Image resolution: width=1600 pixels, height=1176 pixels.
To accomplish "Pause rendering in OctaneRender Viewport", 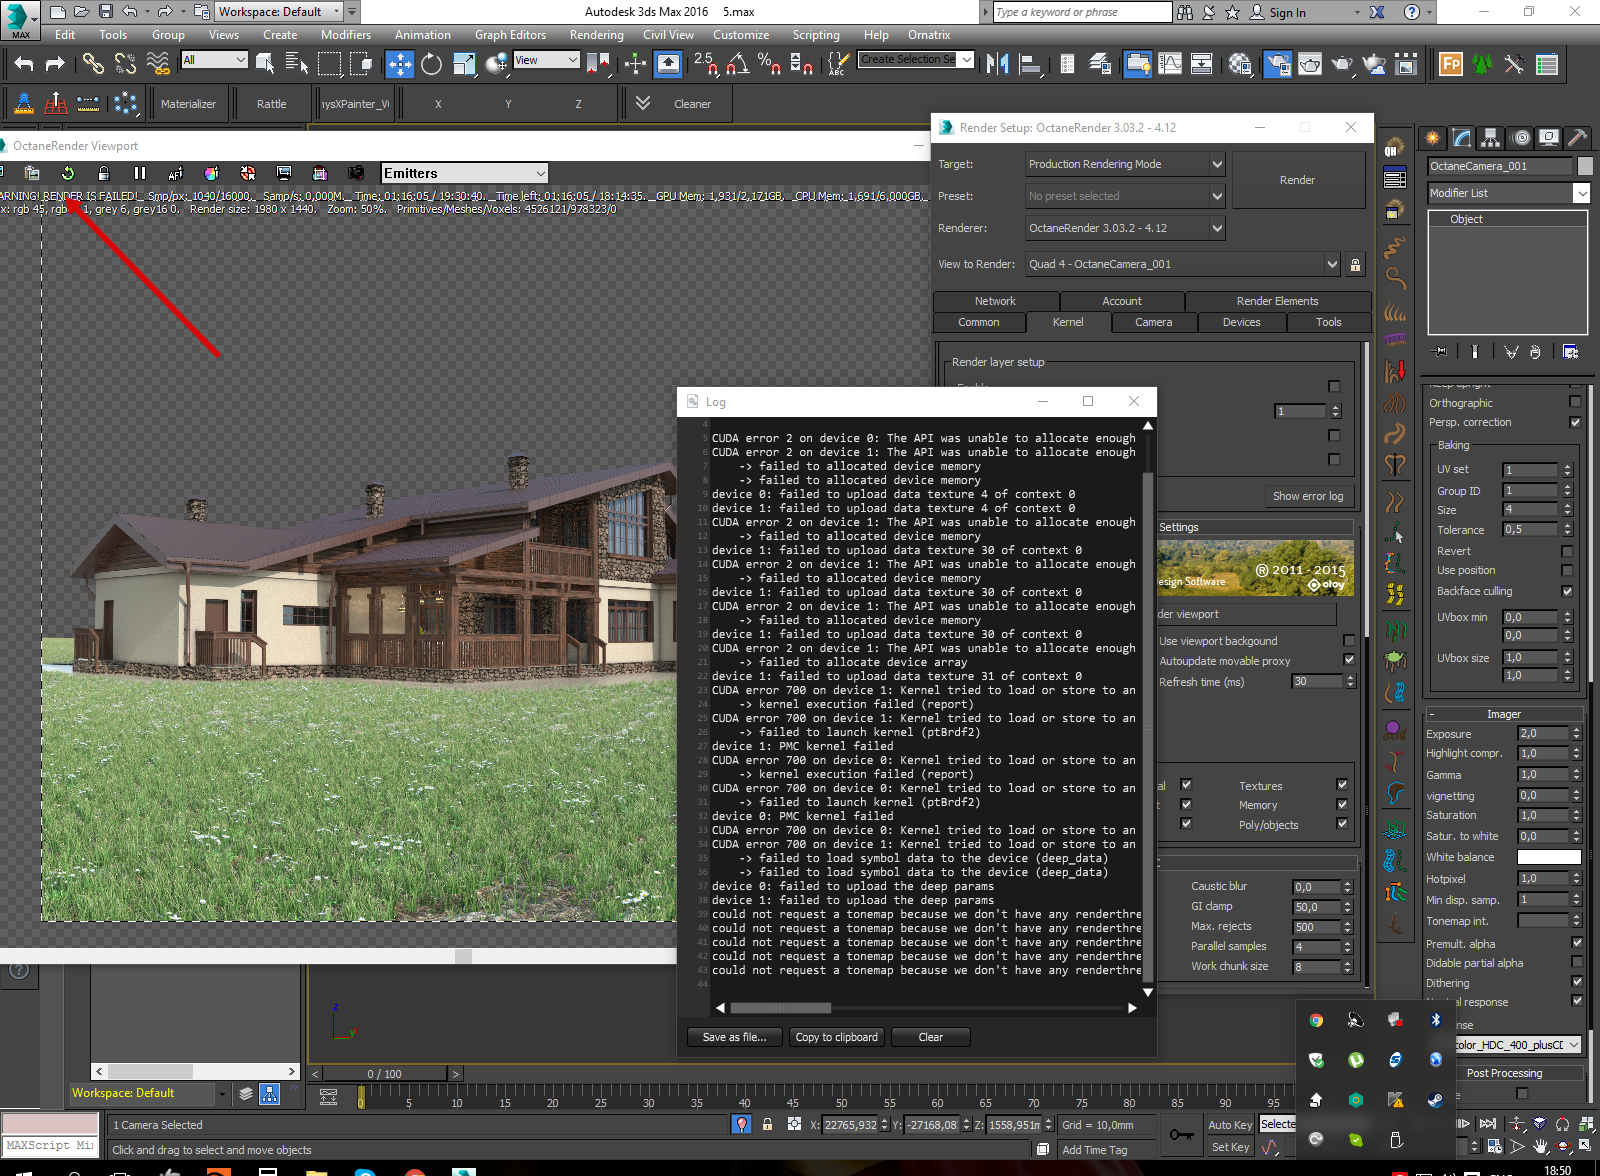I will coord(140,173).
